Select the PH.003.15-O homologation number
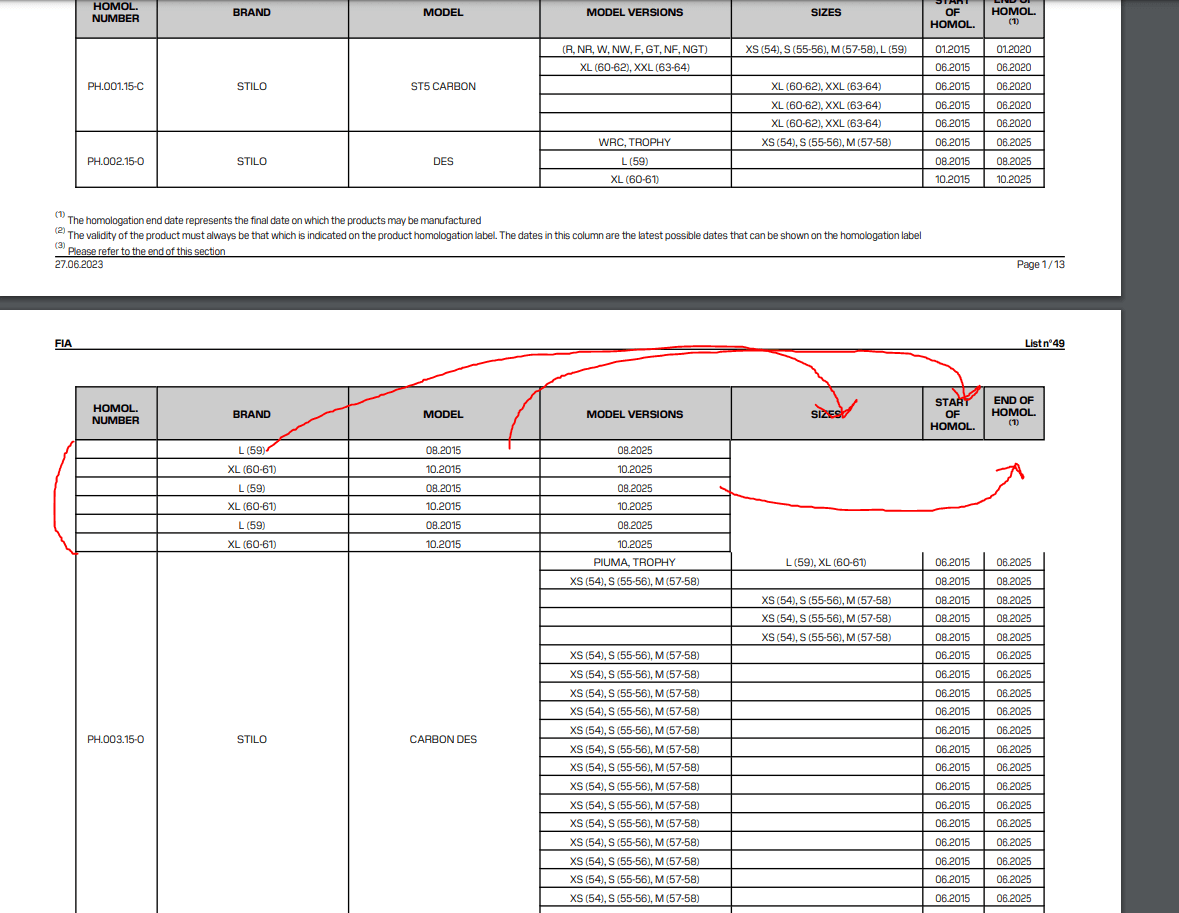Image resolution: width=1179 pixels, height=913 pixels. coord(115,739)
